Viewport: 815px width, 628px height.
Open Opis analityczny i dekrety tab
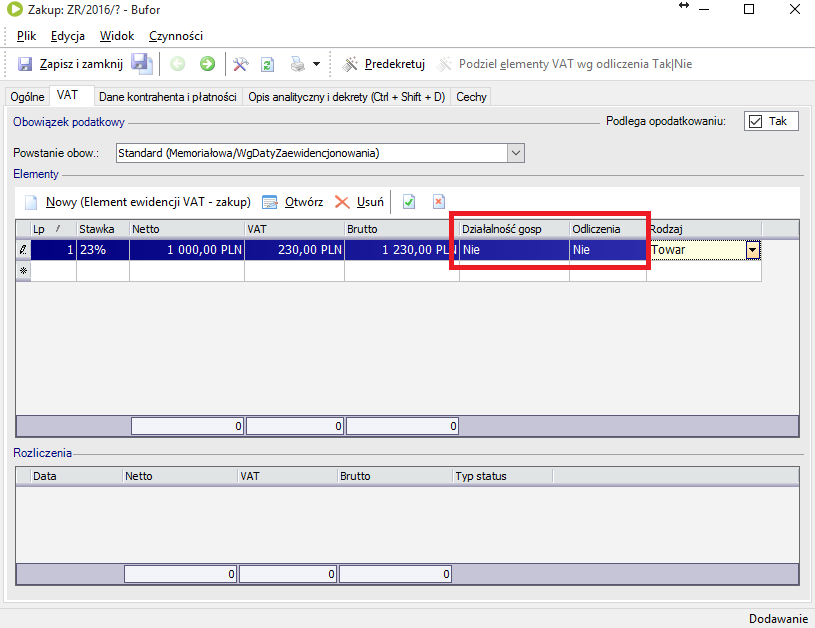347,97
